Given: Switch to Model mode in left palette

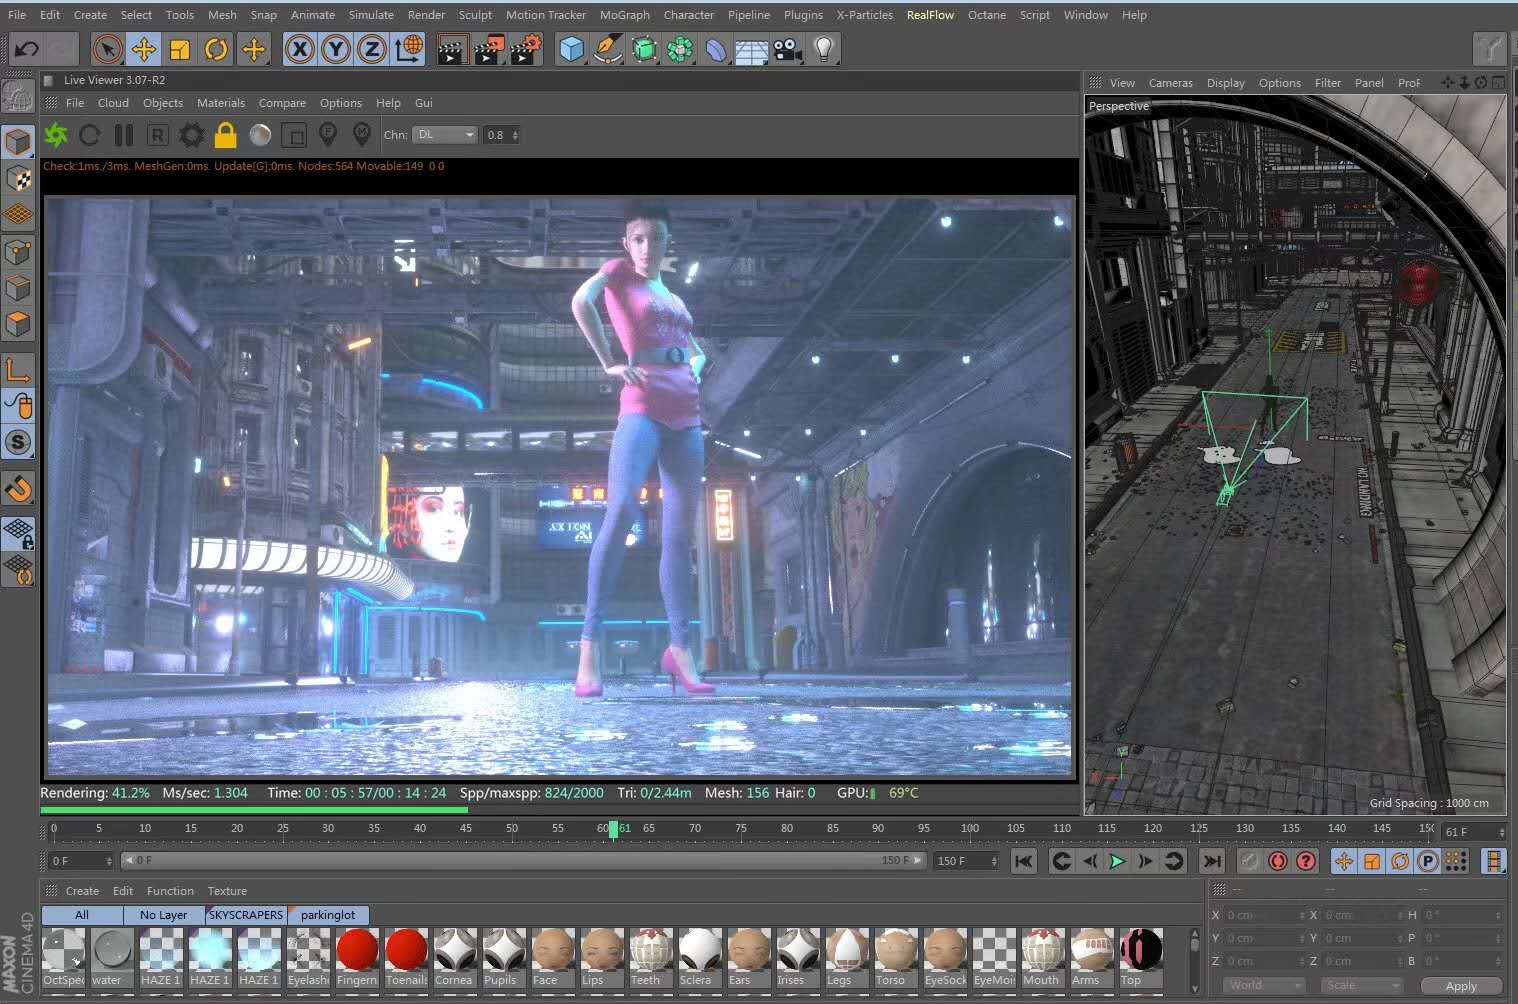Looking at the screenshot, I should pyautogui.click(x=18, y=142).
